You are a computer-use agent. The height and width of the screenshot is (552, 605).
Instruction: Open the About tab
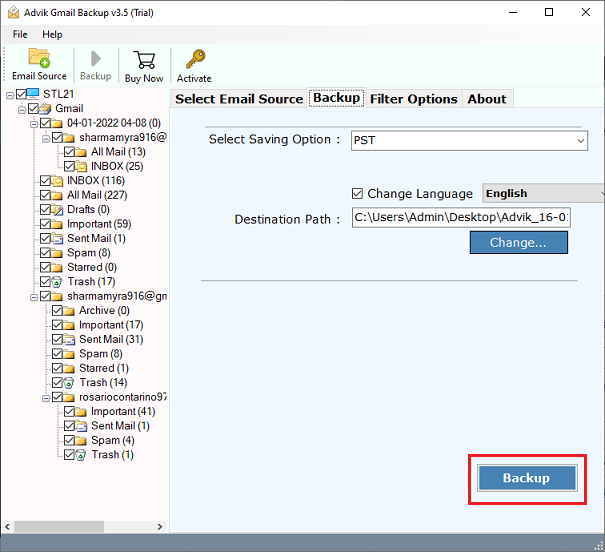pos(487,99)
